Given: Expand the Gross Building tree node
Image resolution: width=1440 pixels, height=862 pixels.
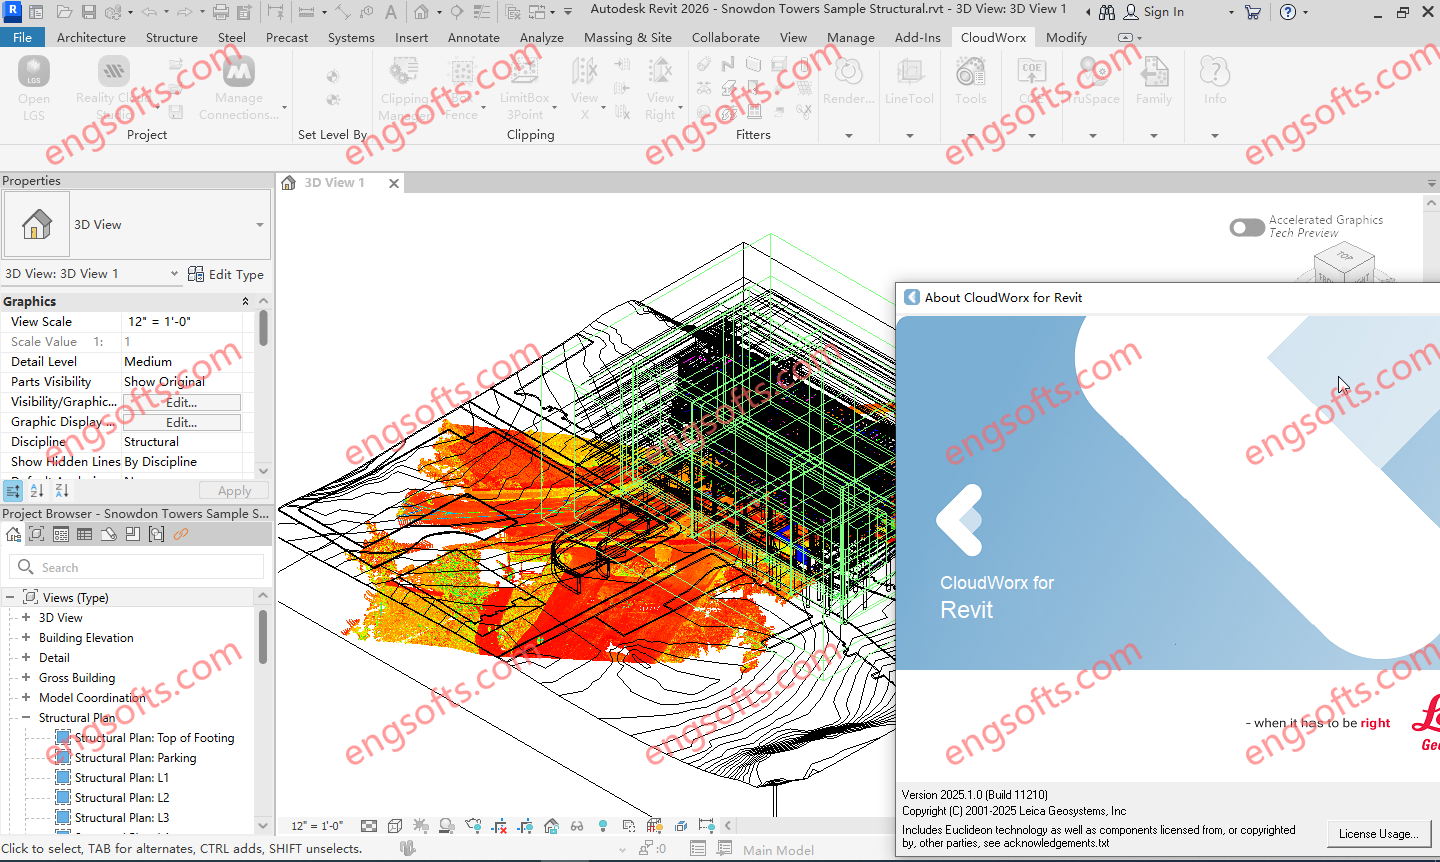Looking at the screenshot, I should pyautogui.click(x=26, y=678).
